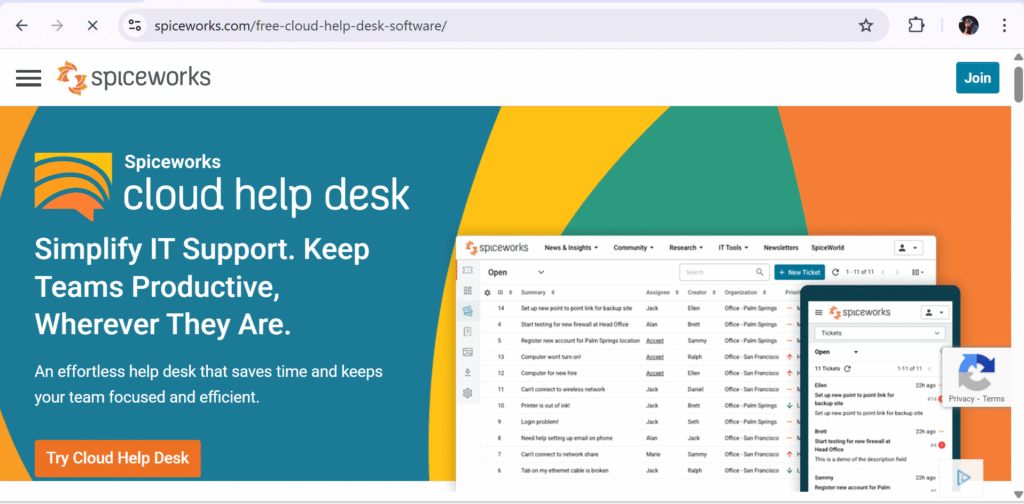
Task: Click the Accept link for ticket 5
Action: click(x=655, y=341)
